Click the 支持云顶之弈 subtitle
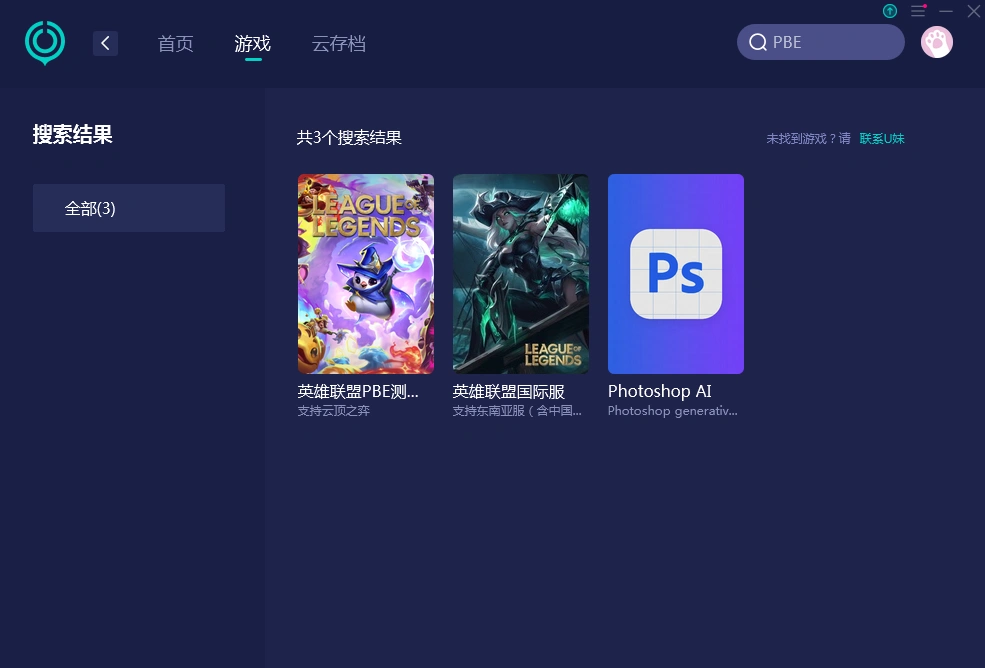Image resolution: width=985 pixels, height=668 pixels. coord(334,411)
